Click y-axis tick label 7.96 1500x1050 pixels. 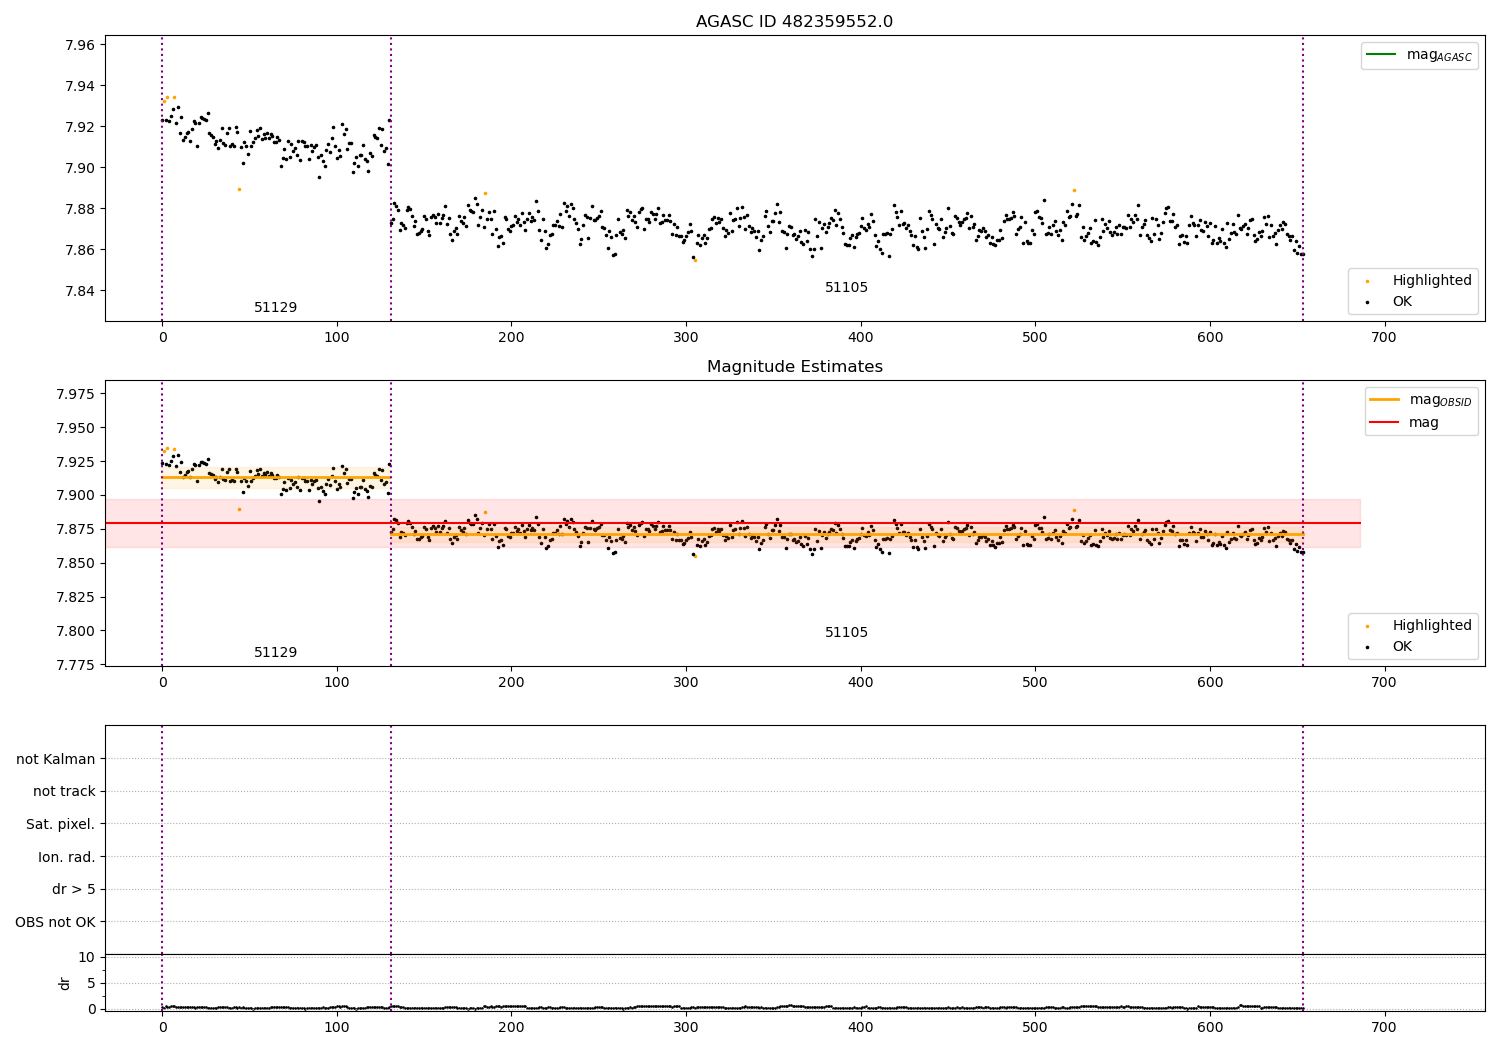pos(79,45)
